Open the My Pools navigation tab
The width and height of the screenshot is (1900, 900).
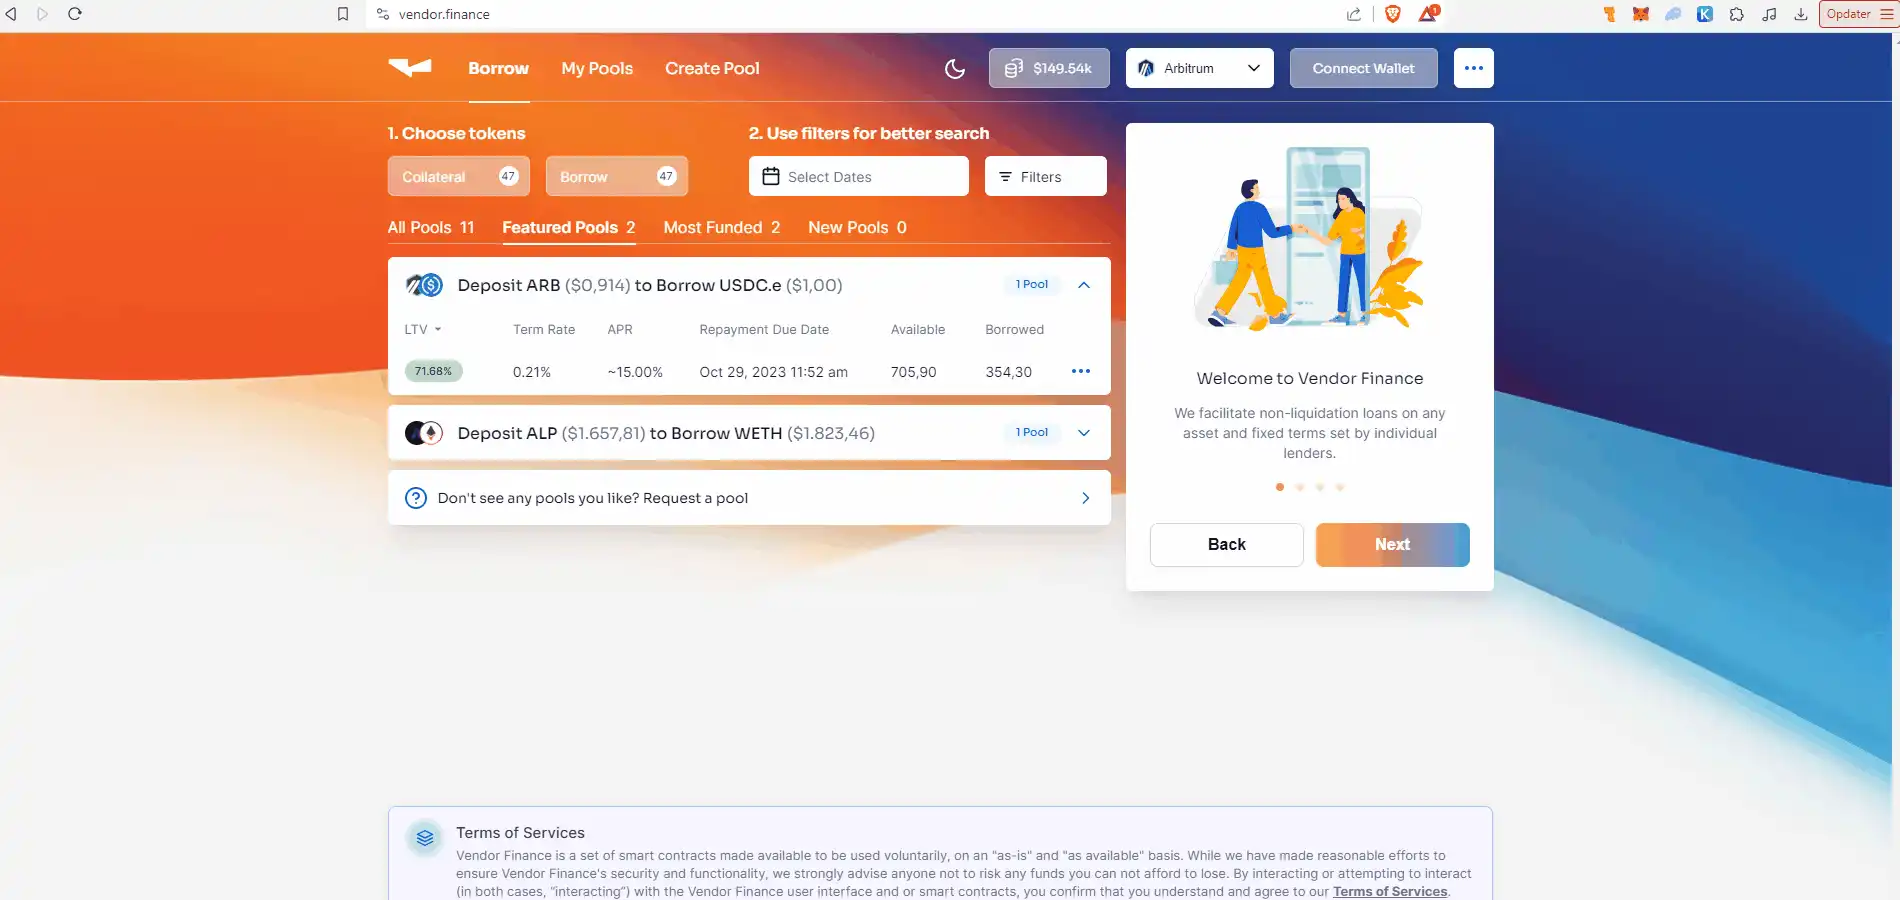tap(597, 68)
